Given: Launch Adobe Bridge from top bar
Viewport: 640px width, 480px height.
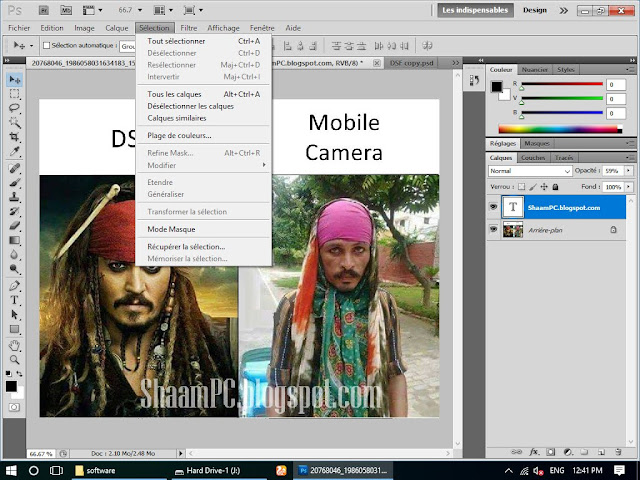Looking at the screenshot, I should tap(44, 10).
